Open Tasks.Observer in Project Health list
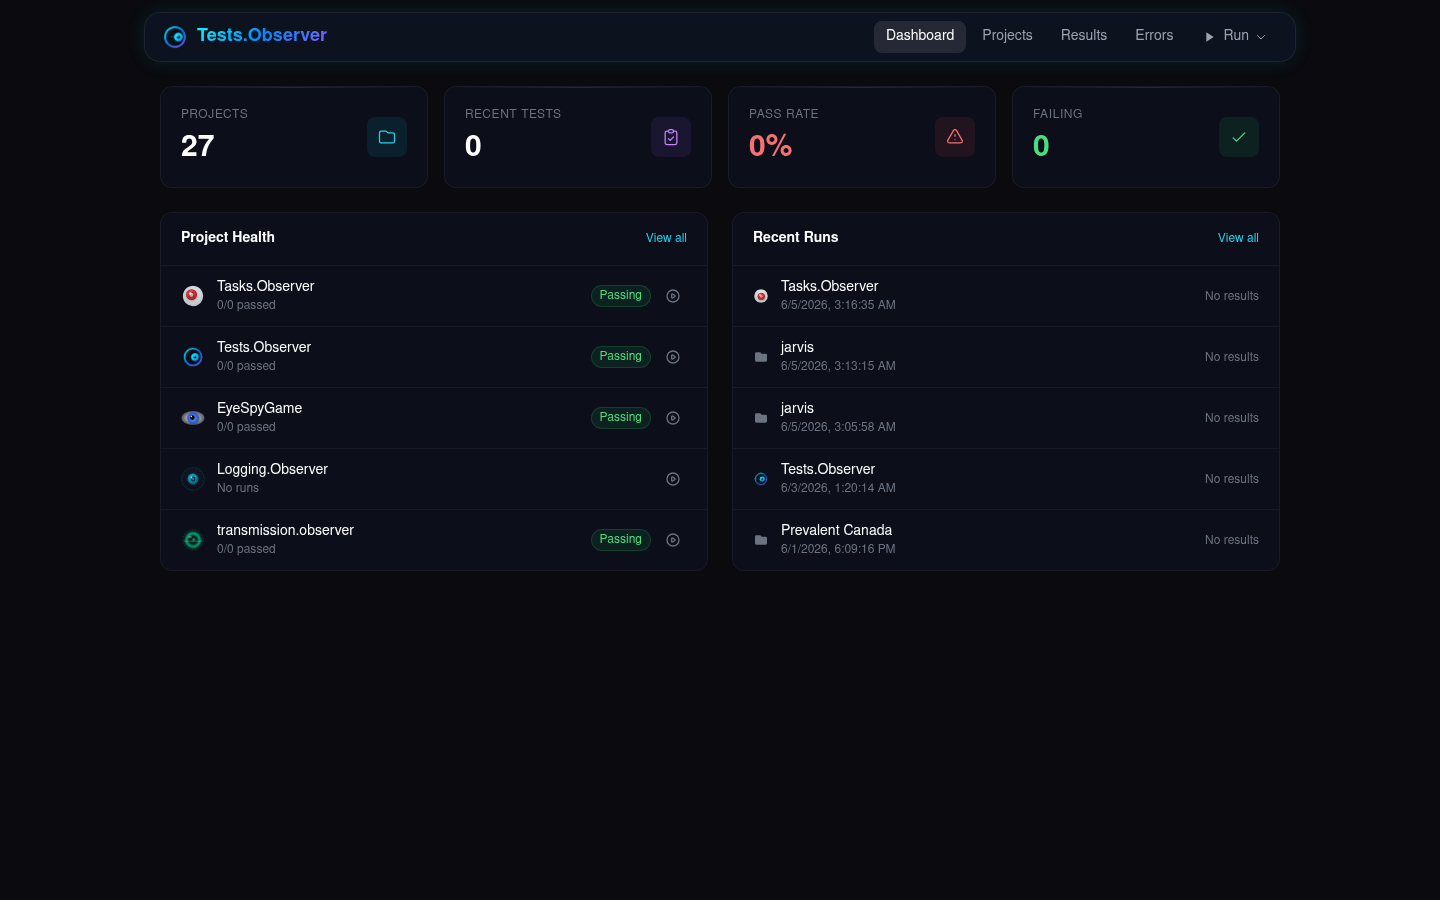The width and height of the screenshot is (1440, 900). [x=265, y=286]
